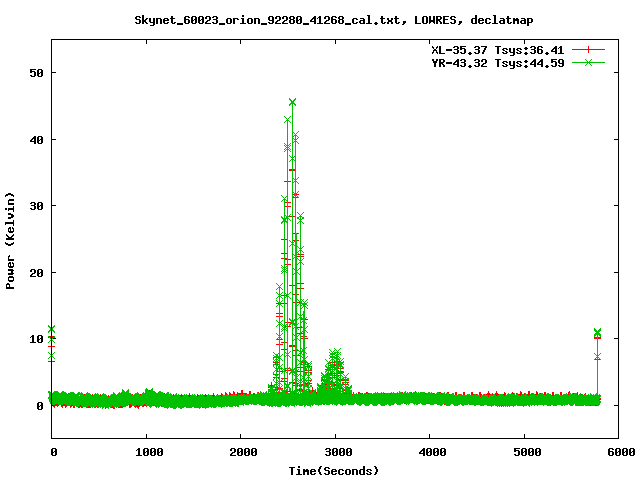Click the Power (Kelvin) axis label

[10, 241]
